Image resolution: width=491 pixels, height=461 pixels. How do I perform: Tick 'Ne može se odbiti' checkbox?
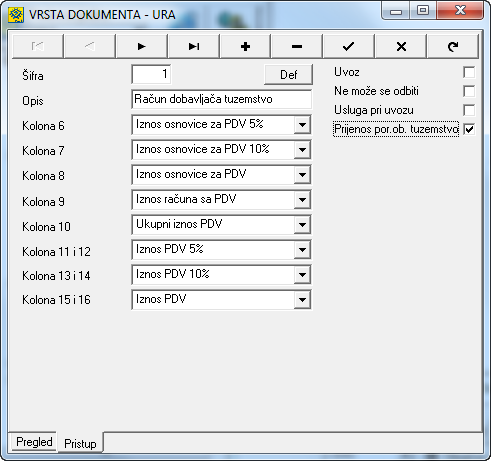click(x=469, y=91)
